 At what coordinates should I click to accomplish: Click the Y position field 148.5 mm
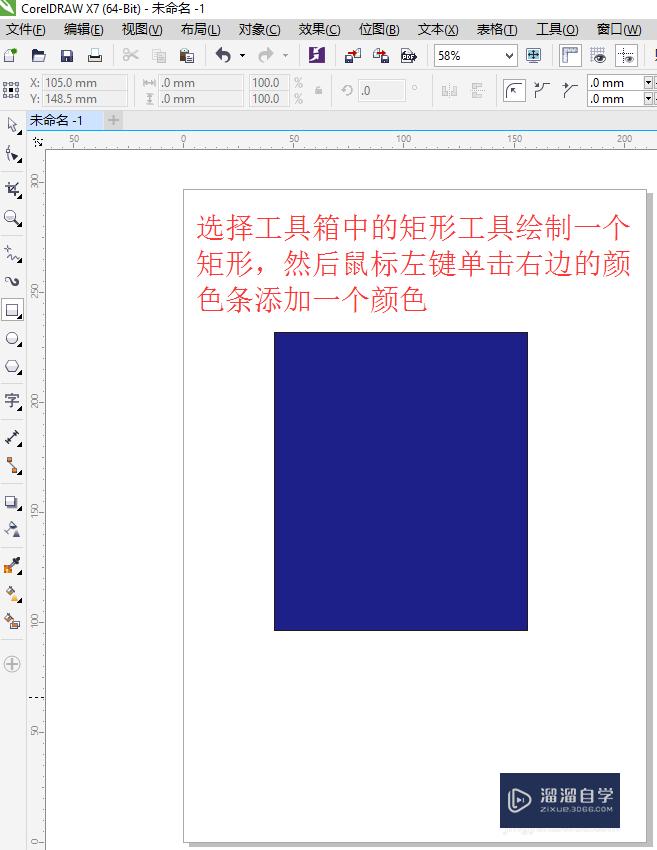click(x=85, y=99)
